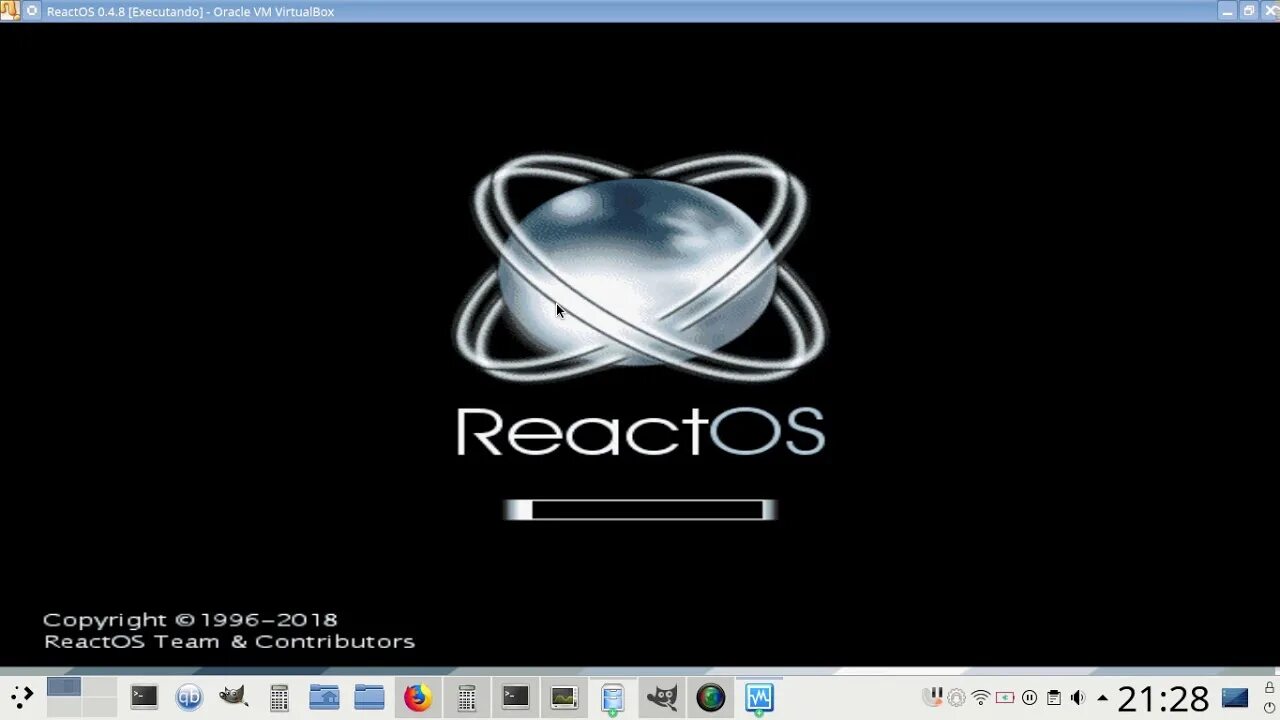Image resolution: width=1280 pixels, height=720 pixels.
Task: Click the media pause tray icon
Action: (1029, 698)
